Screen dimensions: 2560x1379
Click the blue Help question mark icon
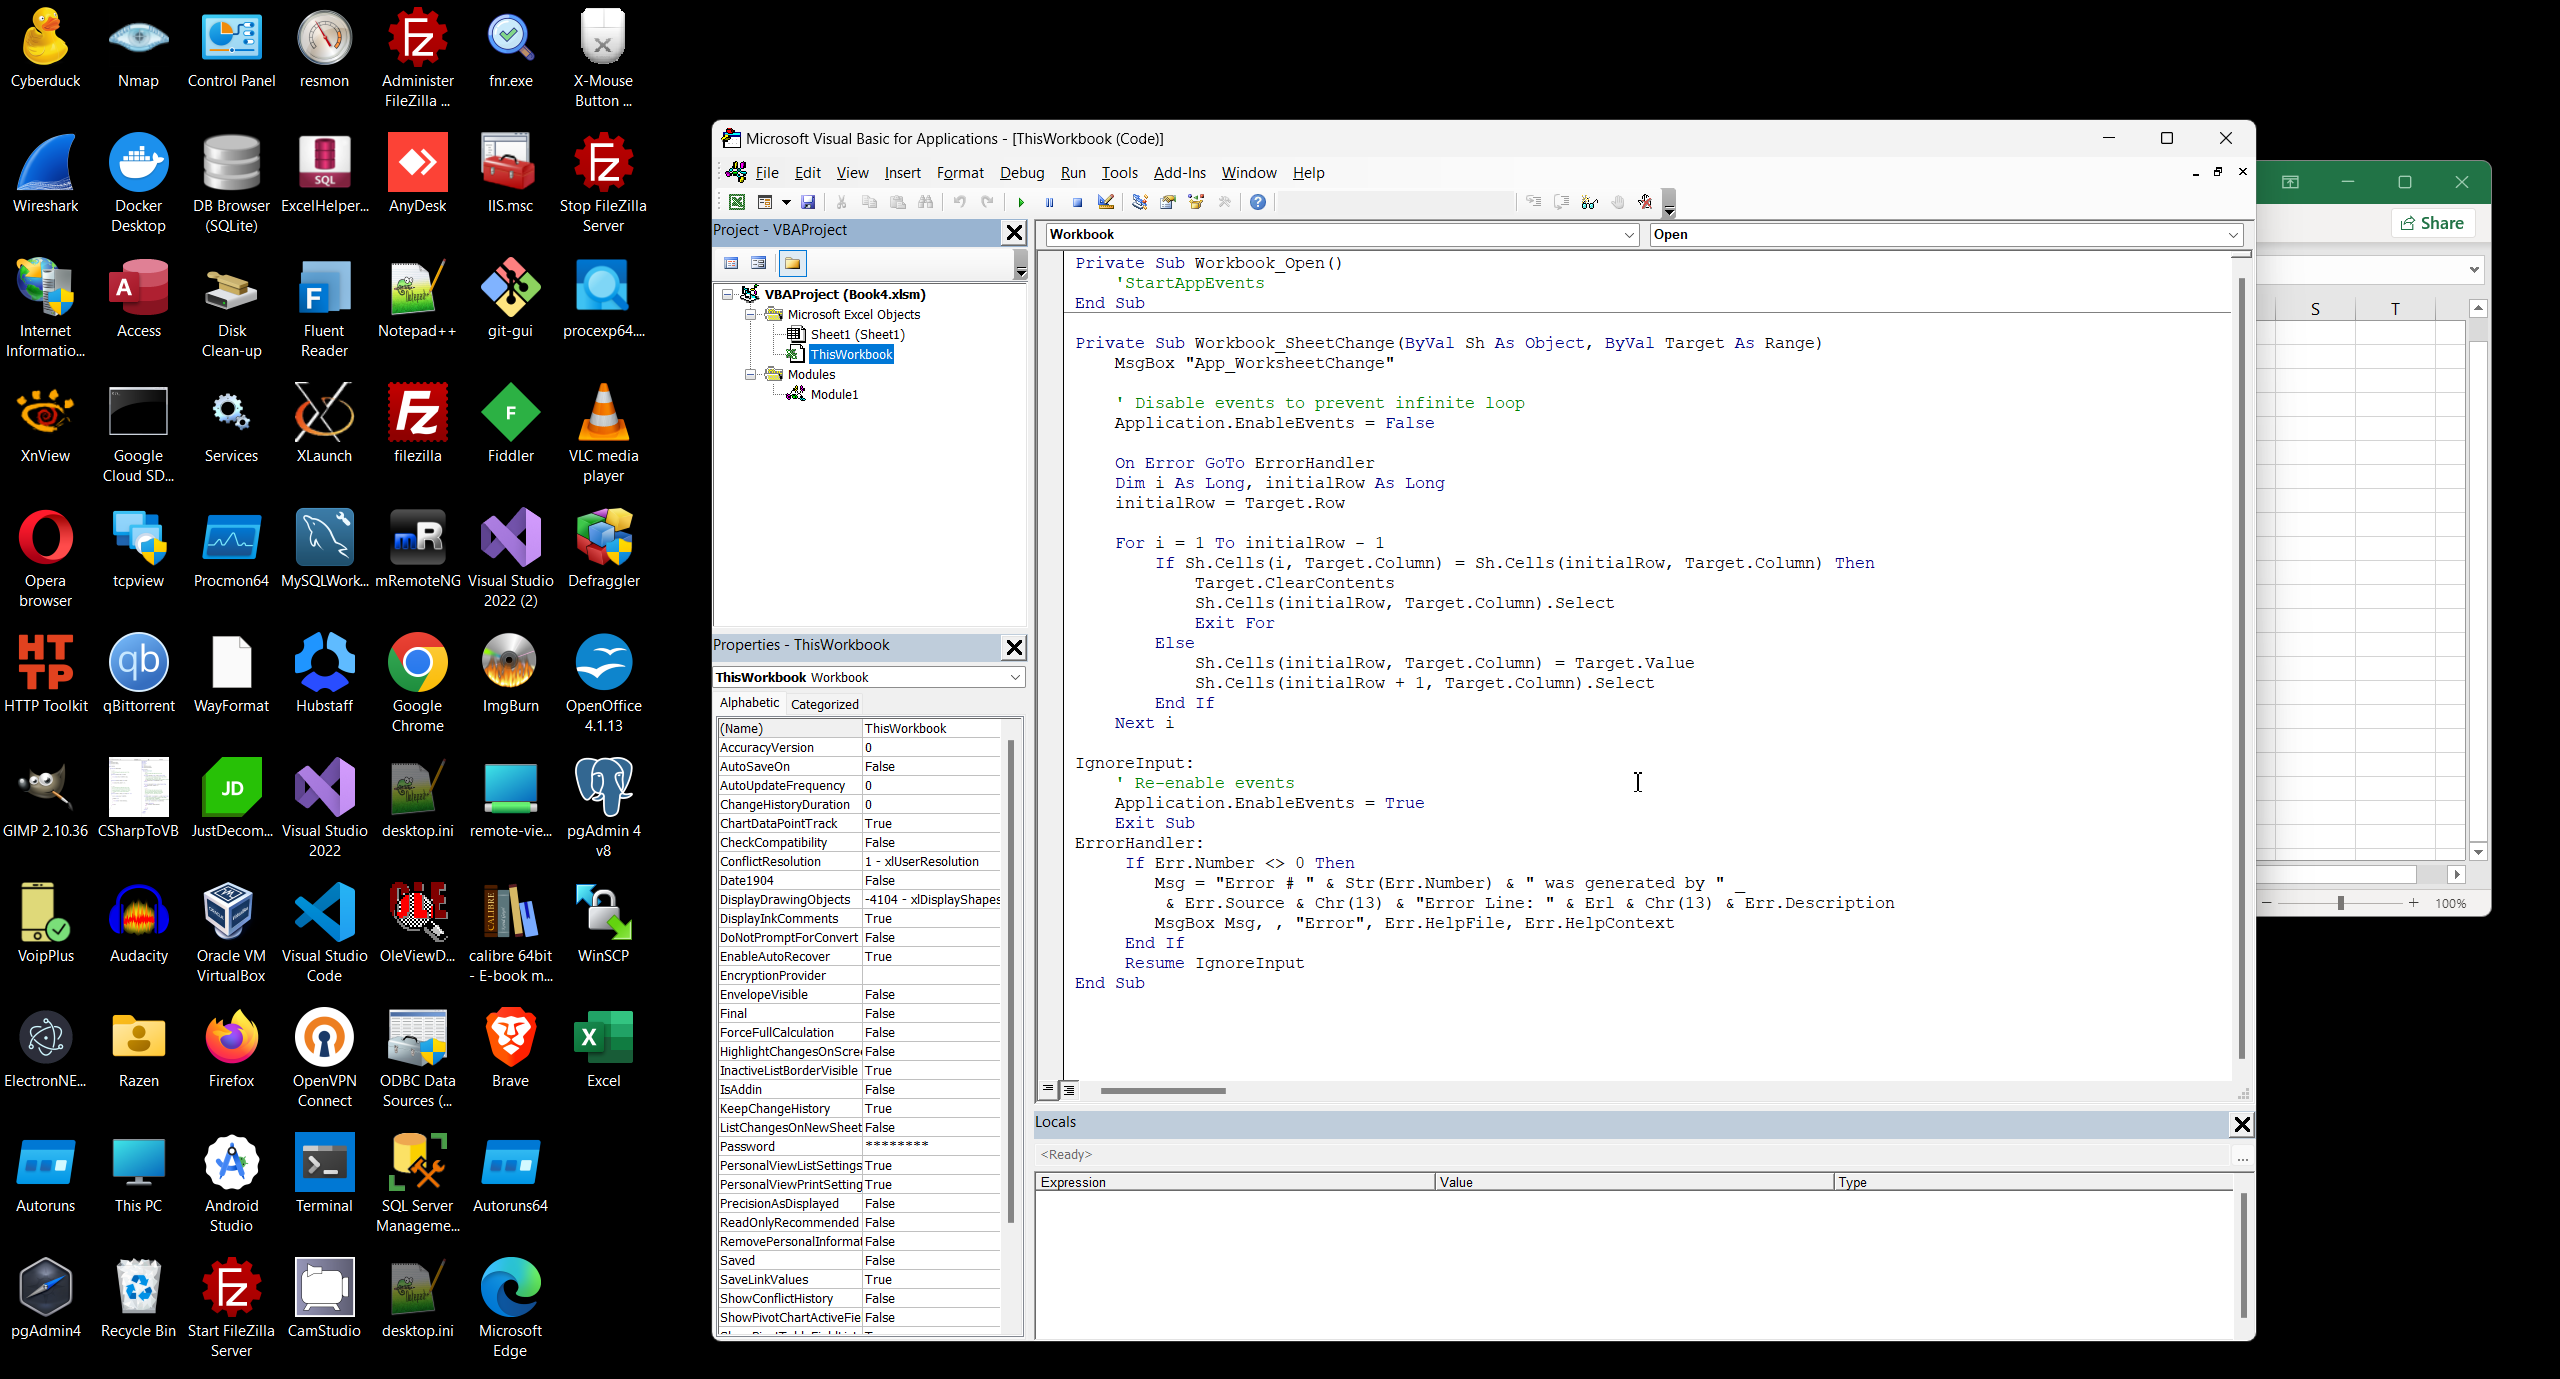pyautogui.click(x=1258, y=202)
